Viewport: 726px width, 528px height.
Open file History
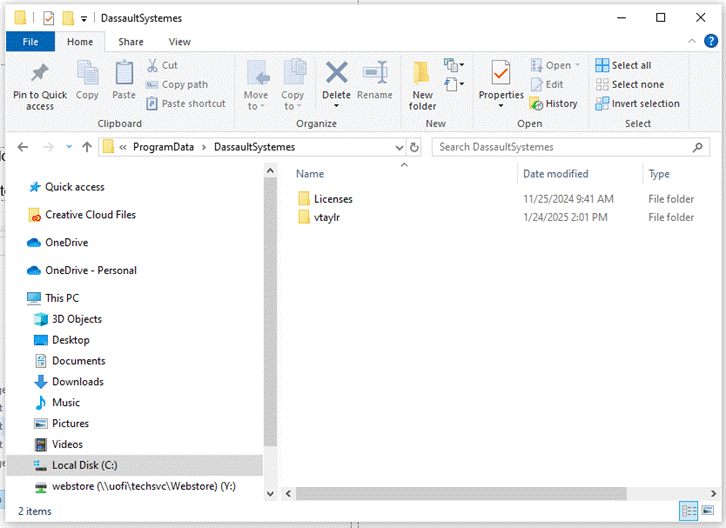554,104
